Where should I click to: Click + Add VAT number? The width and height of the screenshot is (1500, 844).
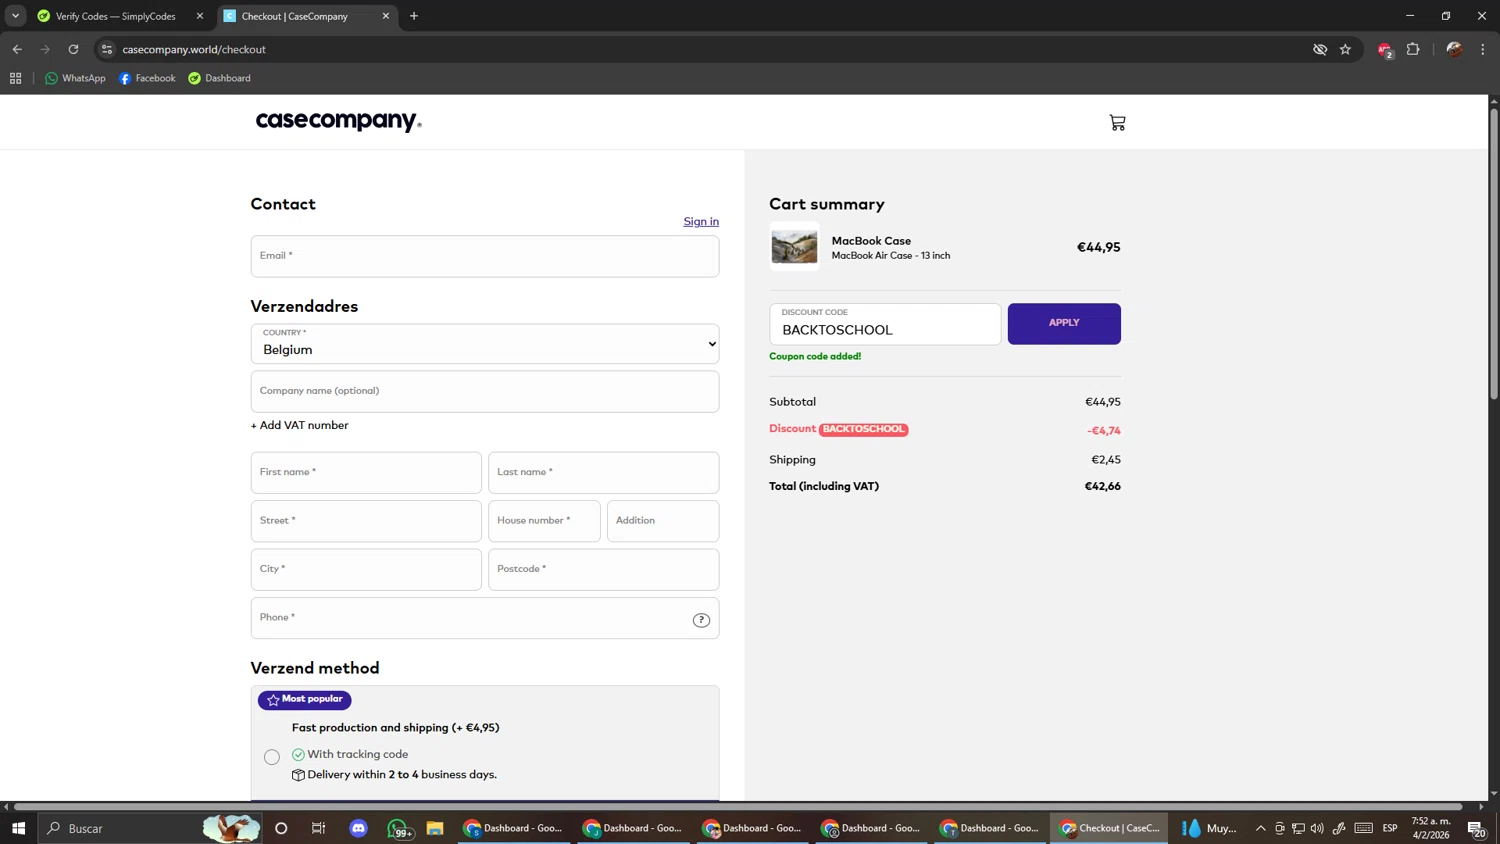[300, 425]
